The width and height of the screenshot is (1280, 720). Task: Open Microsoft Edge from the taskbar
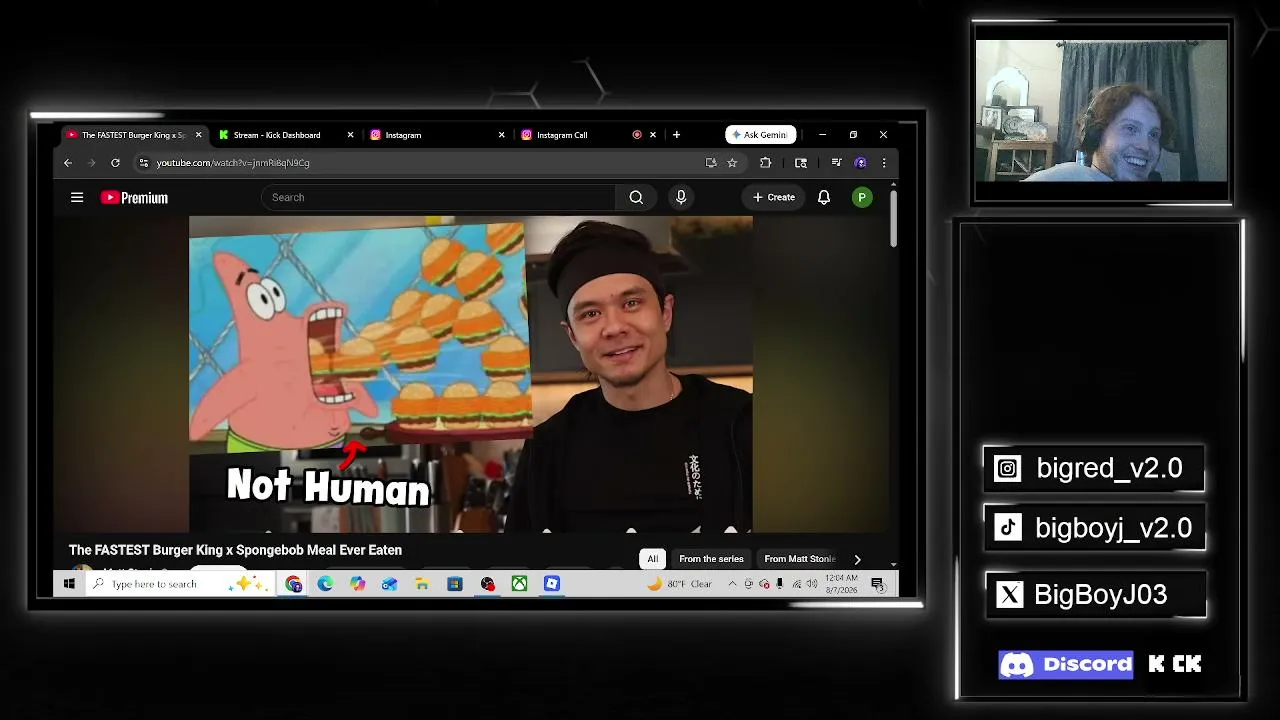coord(325,584)
